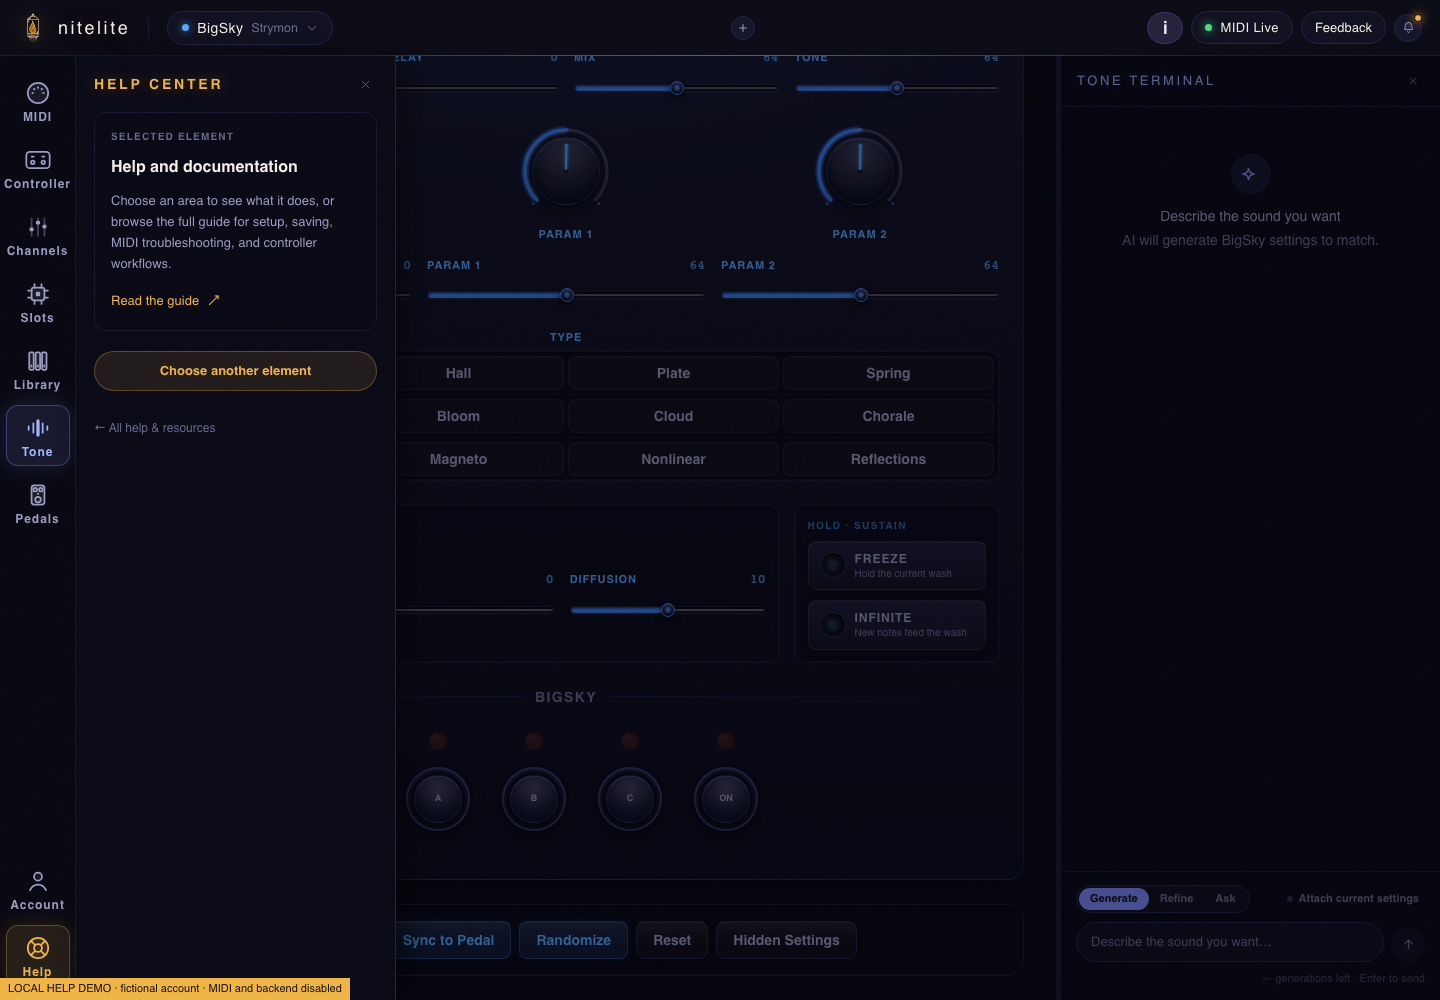Go back to All help & resources
Image resolution: width=1440 pixels, height=1000 pixels.
click(155, 428)
